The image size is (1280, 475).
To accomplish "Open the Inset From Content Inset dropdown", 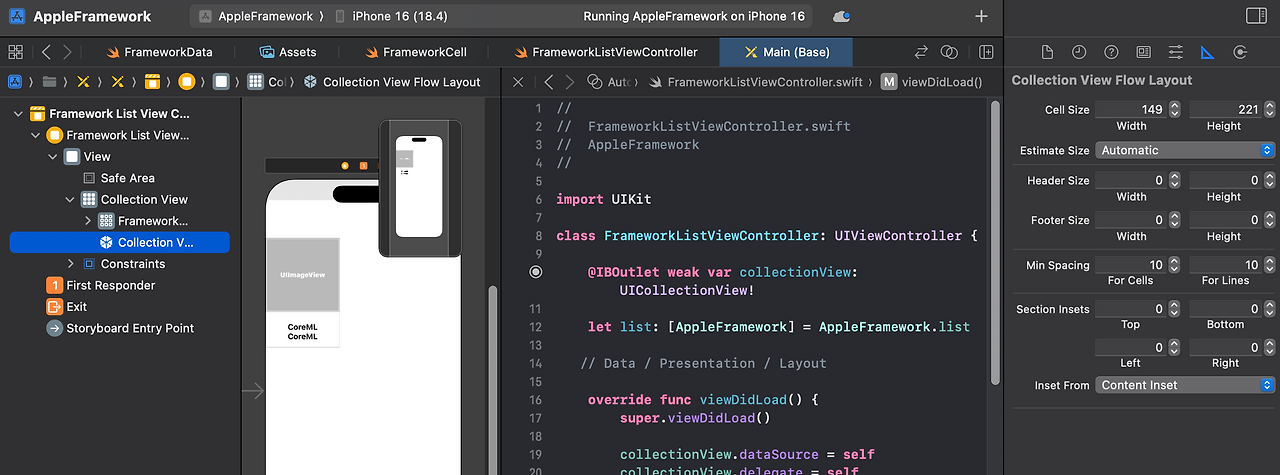I will tap(1185, 385).
